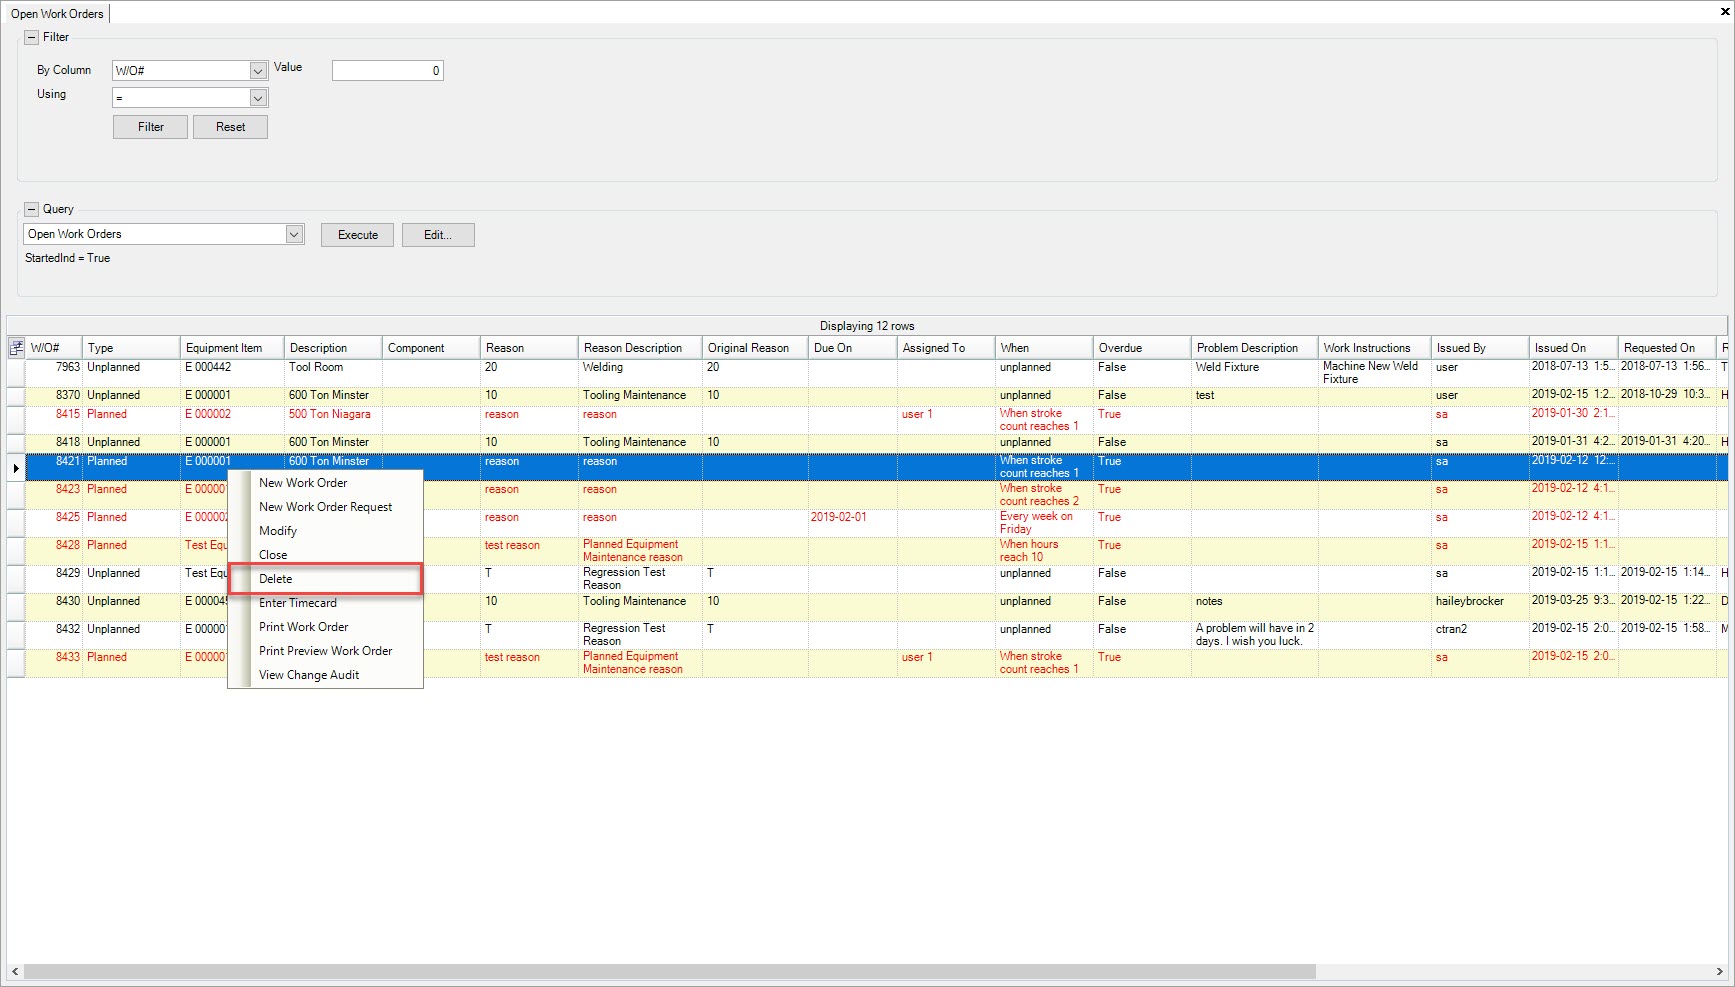Click the horizontal scrollbar right arrow

tap(1721, 971)
